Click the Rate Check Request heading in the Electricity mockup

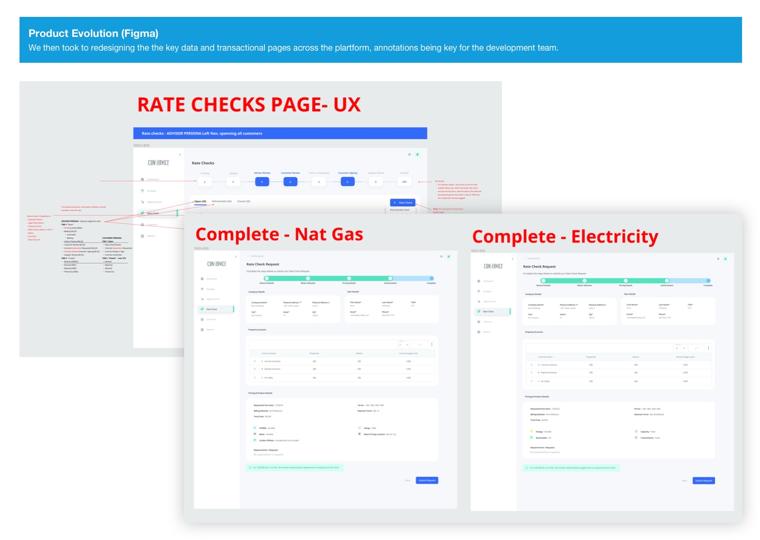pos(539,267)
